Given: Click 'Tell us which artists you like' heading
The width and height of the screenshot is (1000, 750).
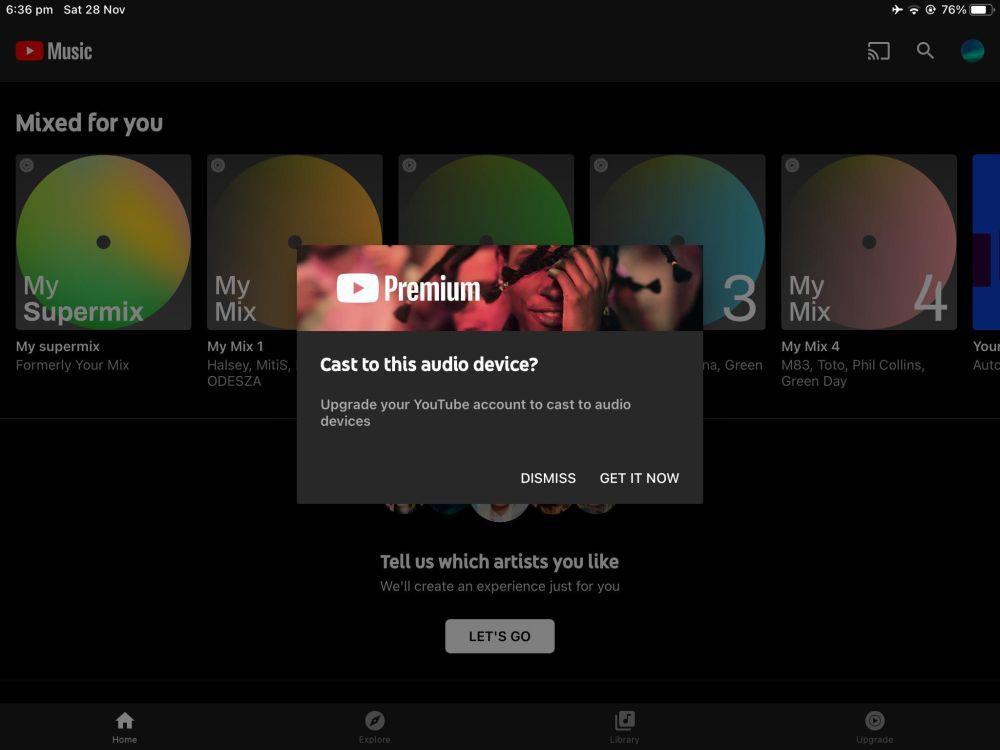Looking at the screenshot, I should coord(499,562).
